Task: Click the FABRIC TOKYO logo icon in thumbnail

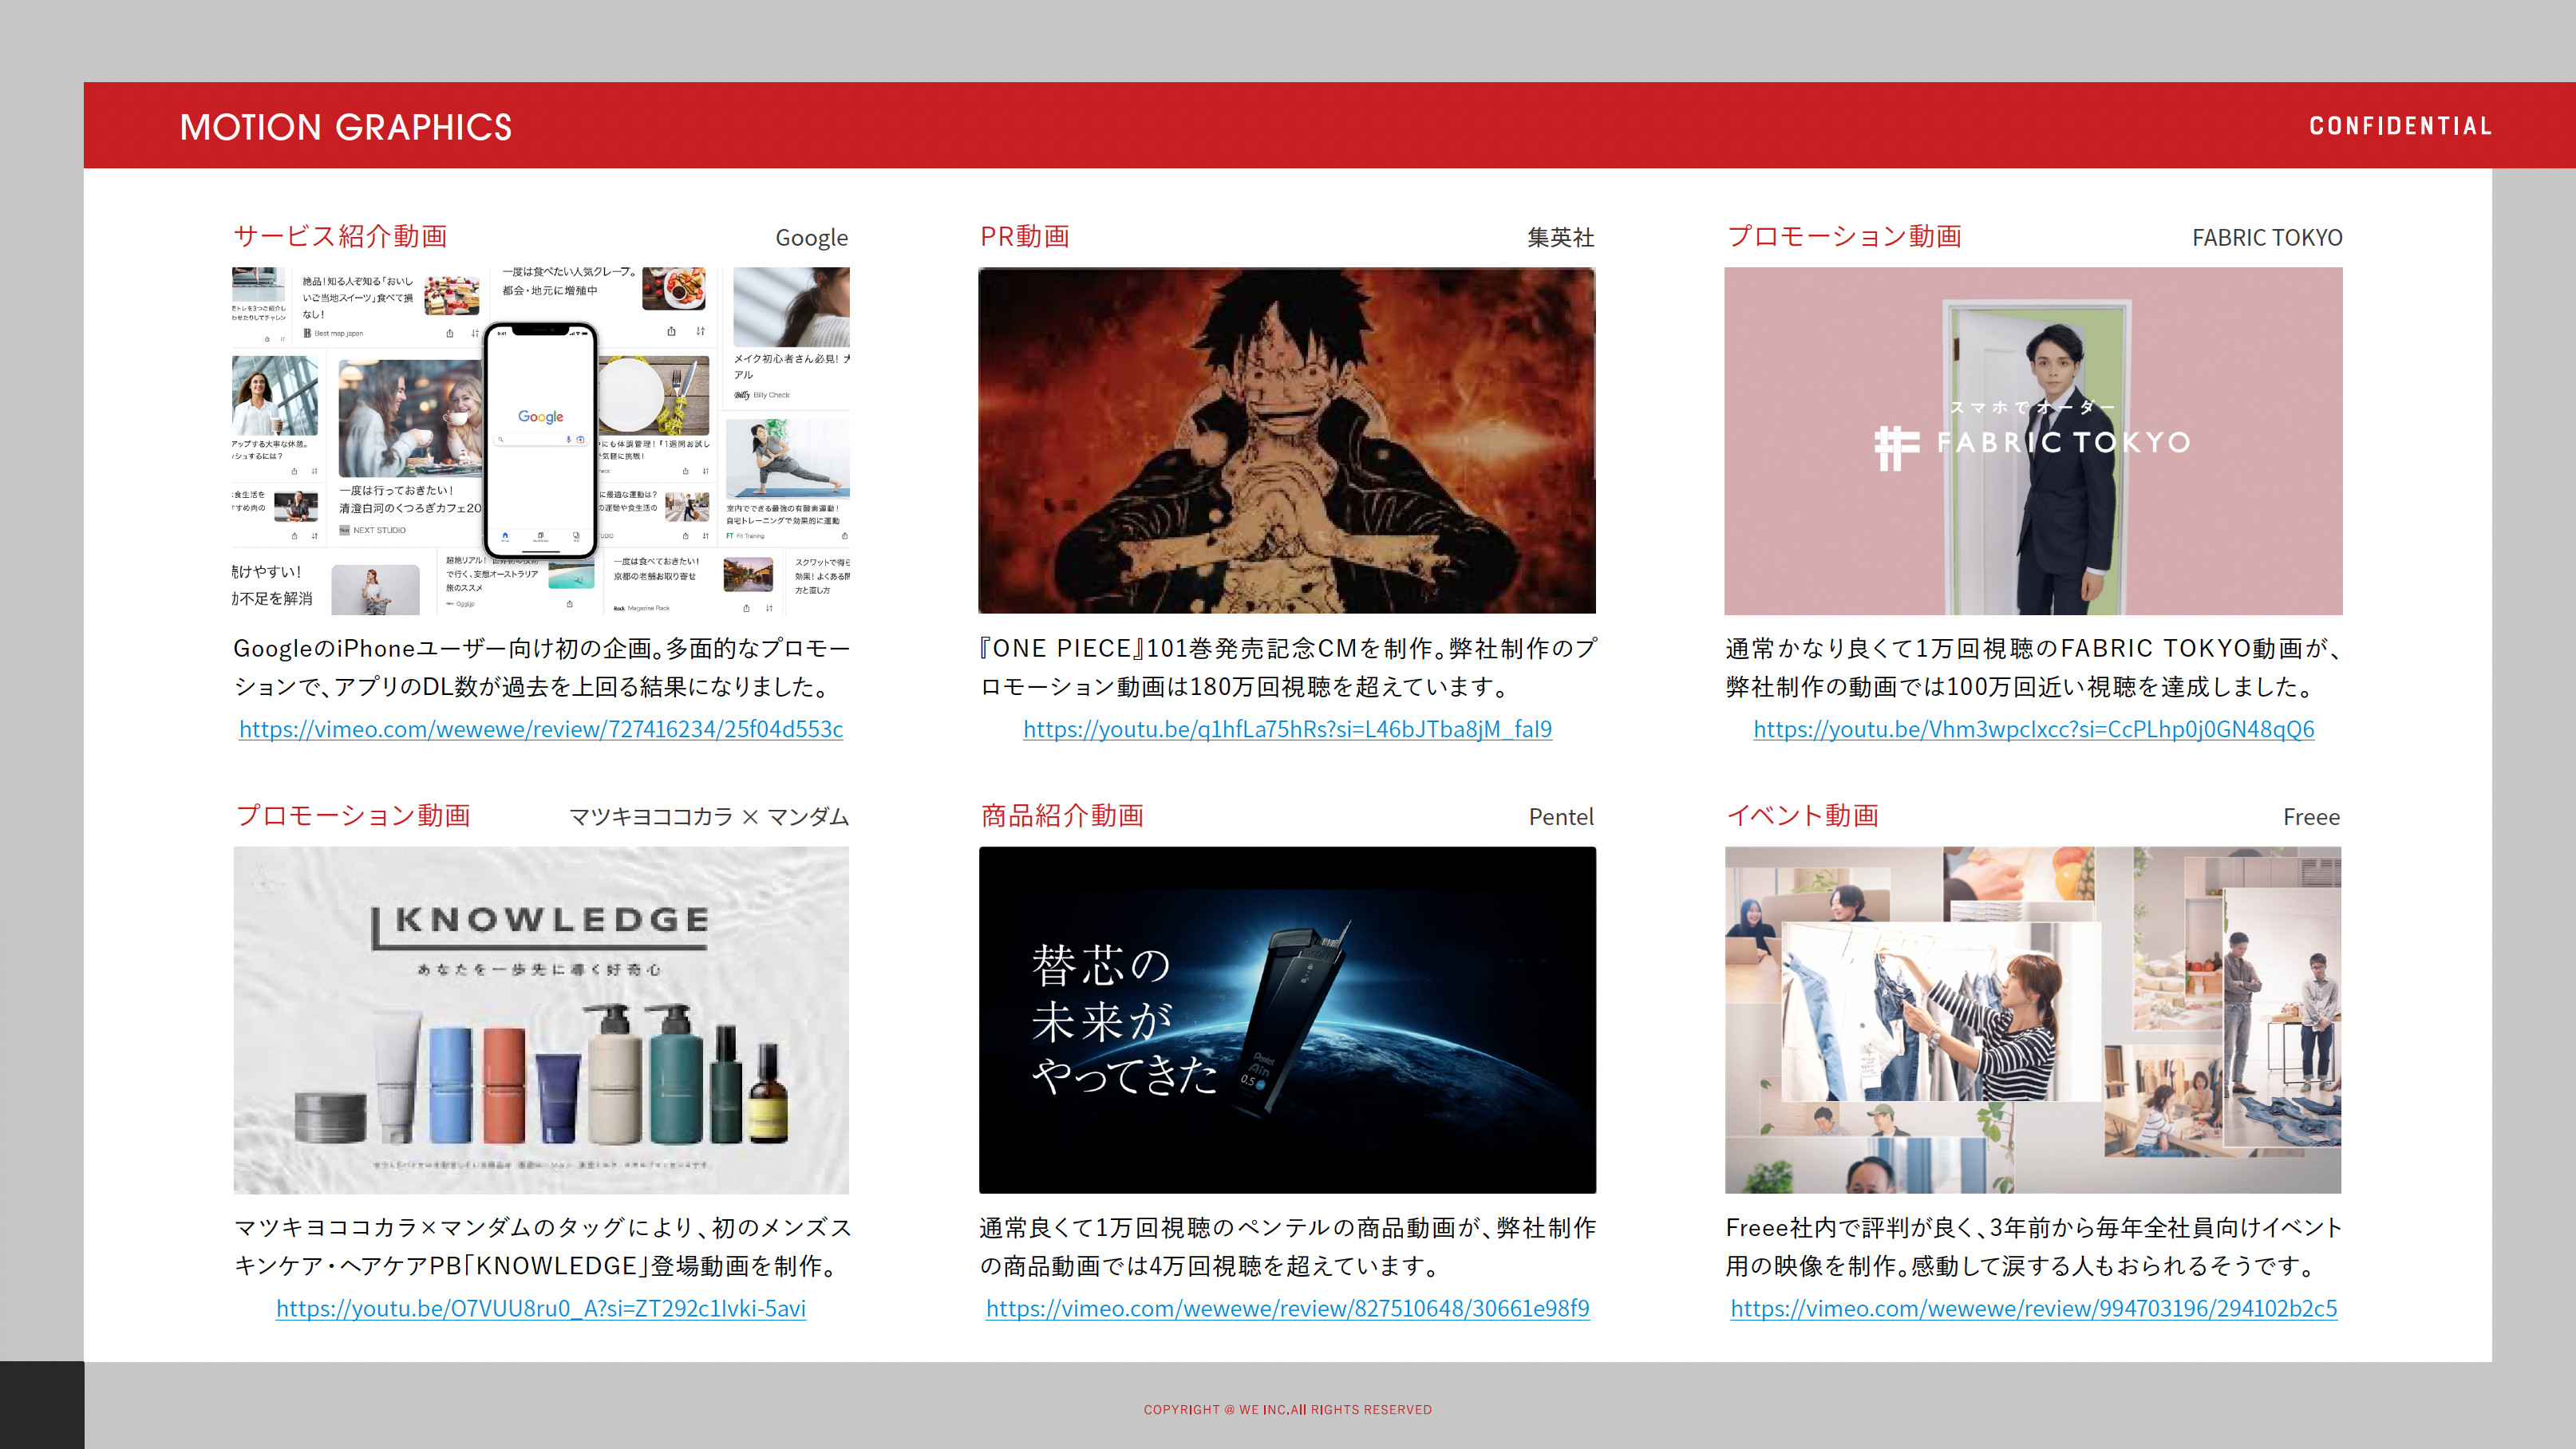Action: [x=1896, y=447]
